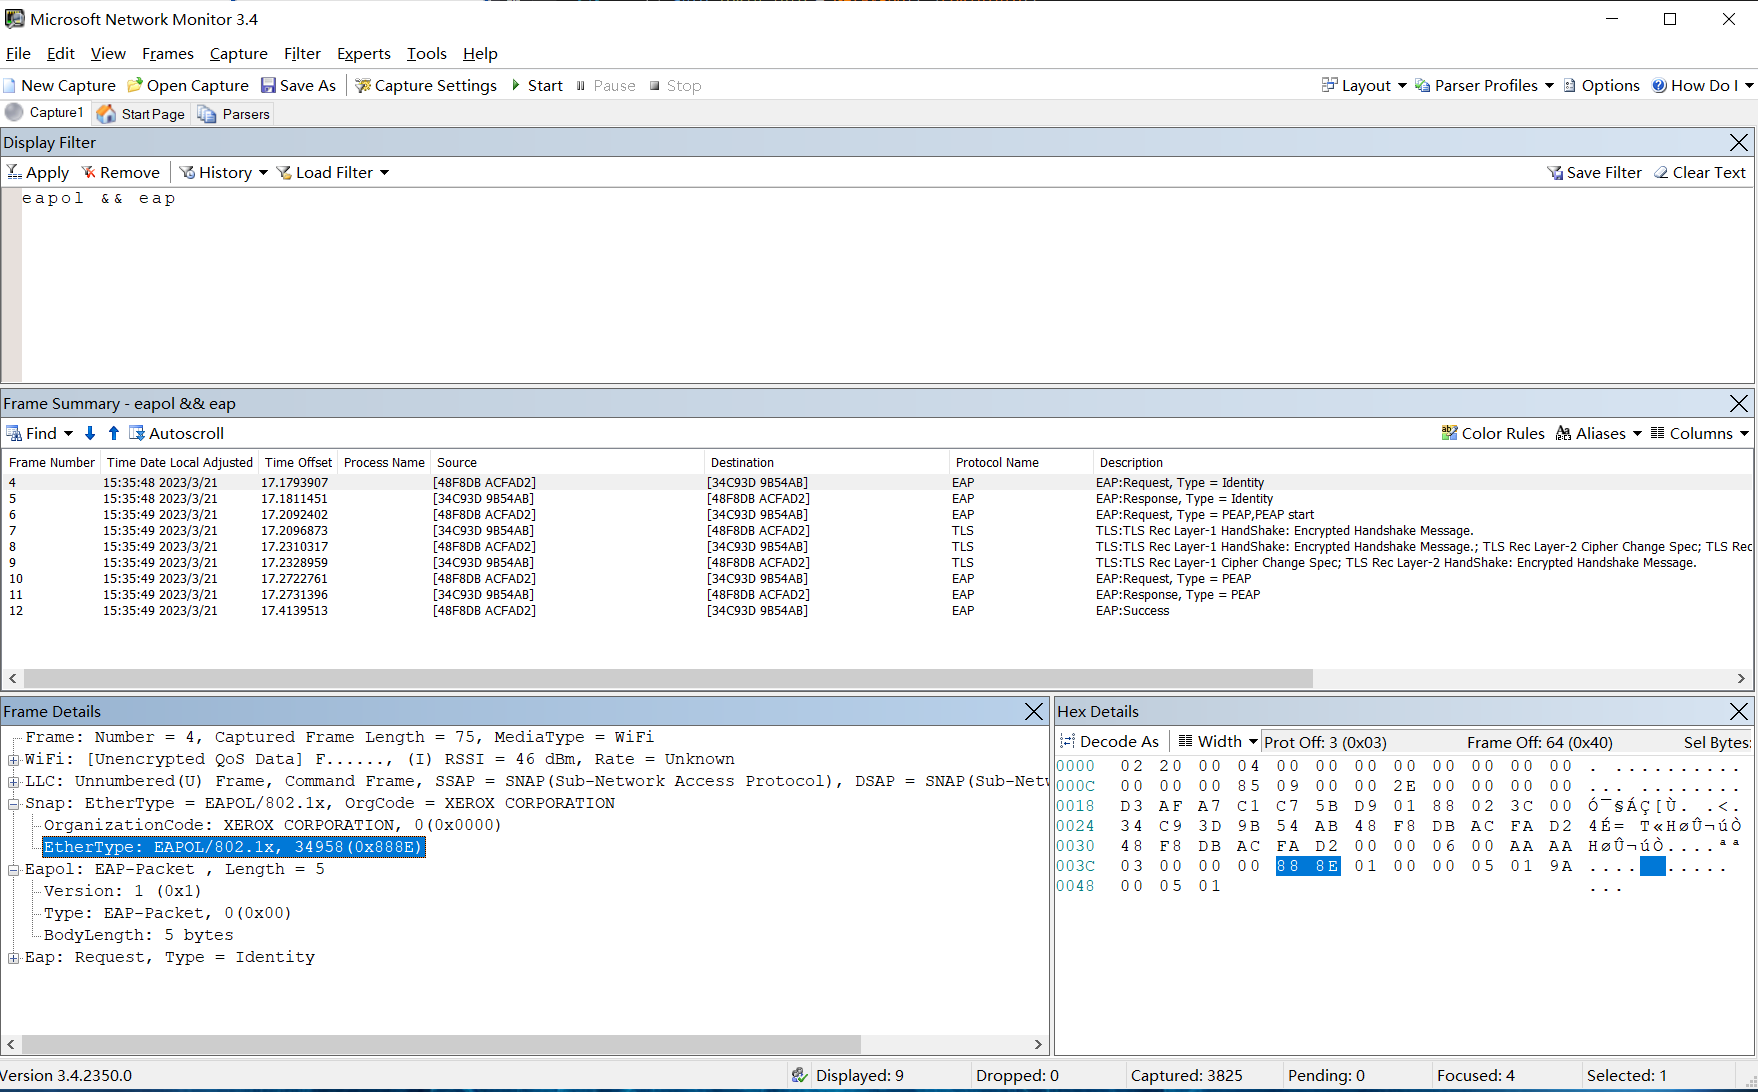The width and height of the screenshot is (1758, 1092).
Task: Open the Parser Profiles dropdown
Action: click(x=1484, y=86)
